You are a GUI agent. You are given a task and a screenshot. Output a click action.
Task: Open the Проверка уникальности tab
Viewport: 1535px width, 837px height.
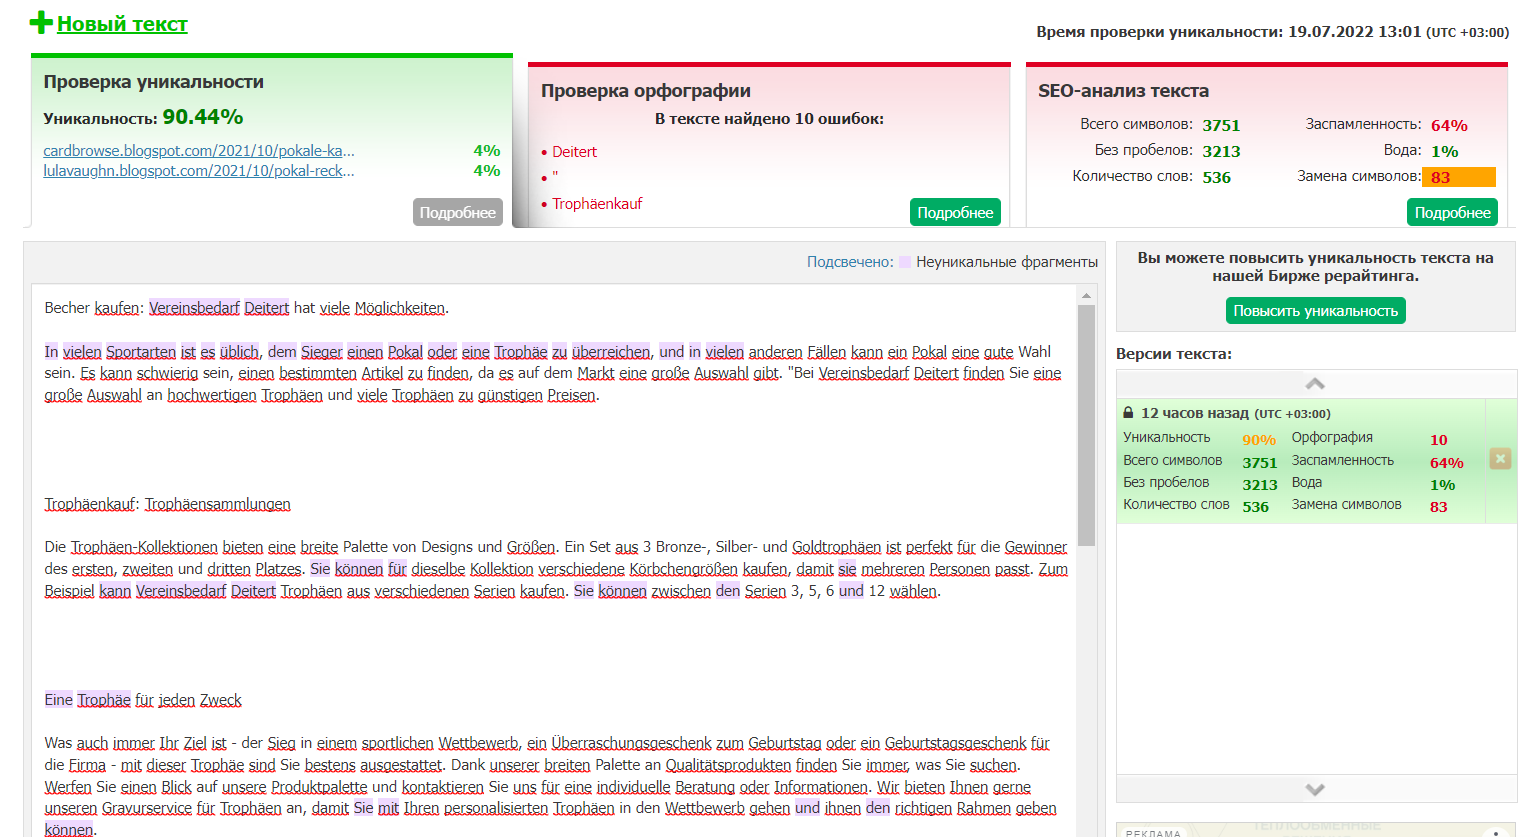point(153,82)
